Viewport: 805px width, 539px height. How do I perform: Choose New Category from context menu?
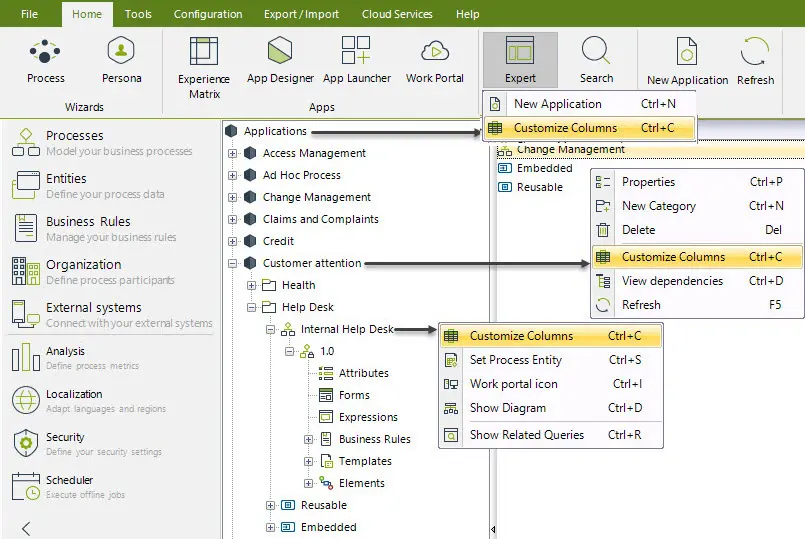(697, 206)
